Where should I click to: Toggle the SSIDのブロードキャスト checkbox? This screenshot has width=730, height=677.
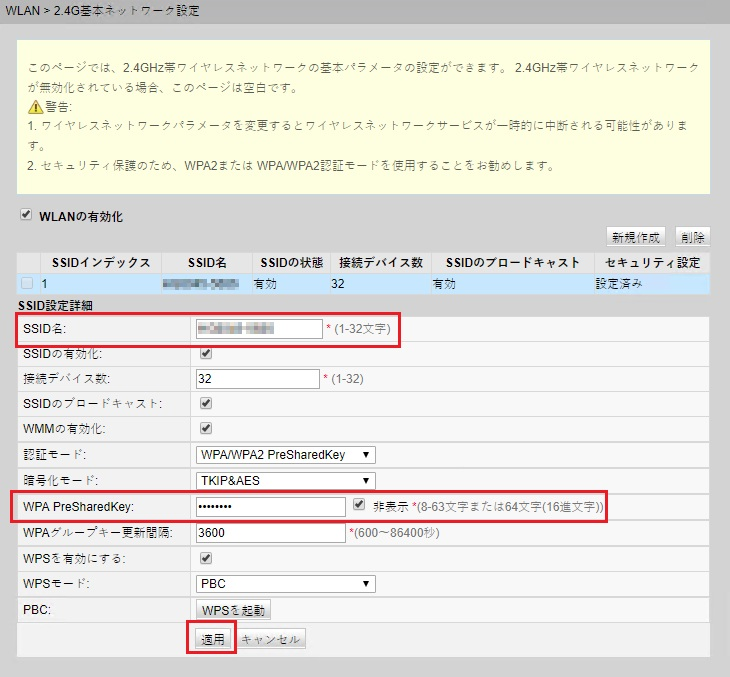(206, 403)
